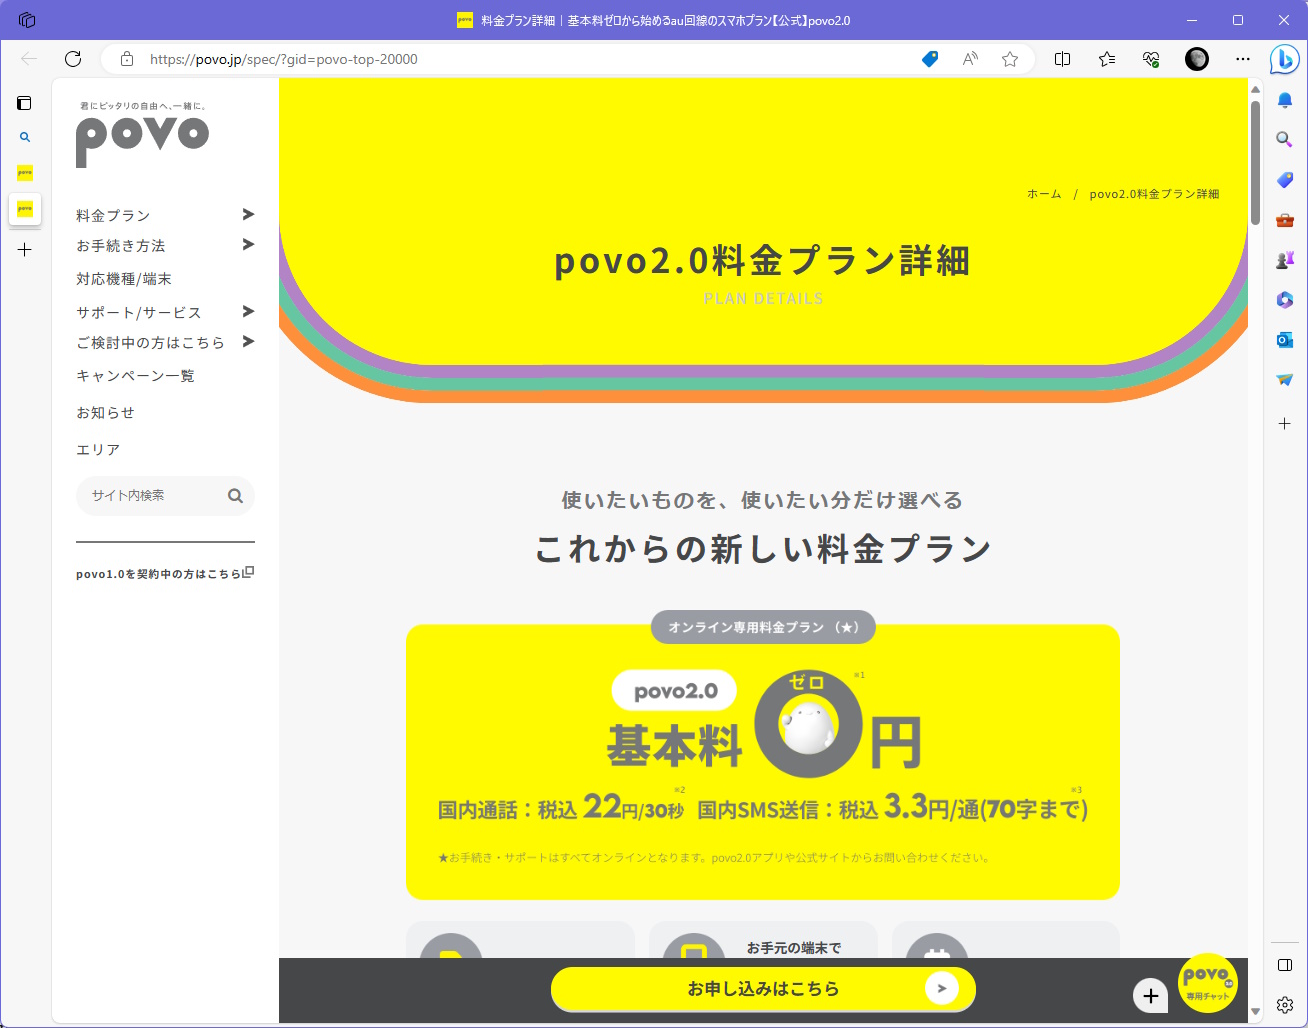
Task: Click the shopping tag icon in address bar
Action: (x=930, y=59)
